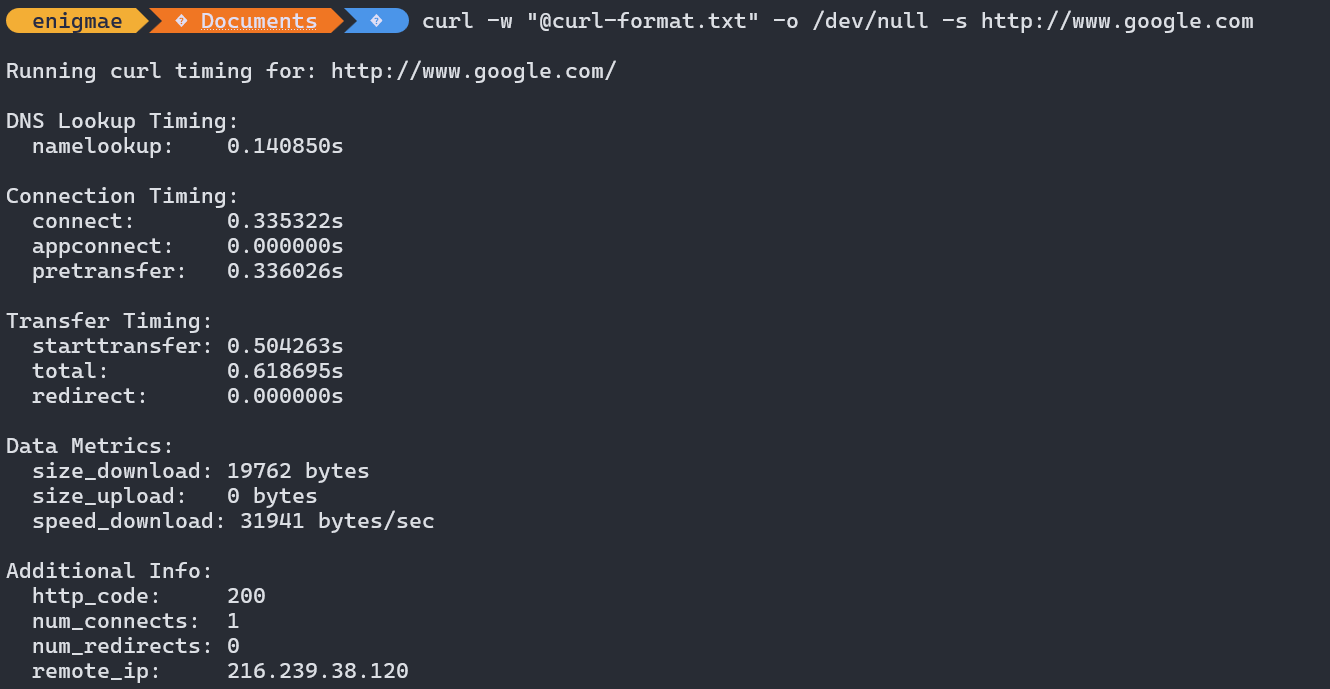Click the total time value 0.618695s
Viewport: 1330px width, 689px height.
coord(285,371)
